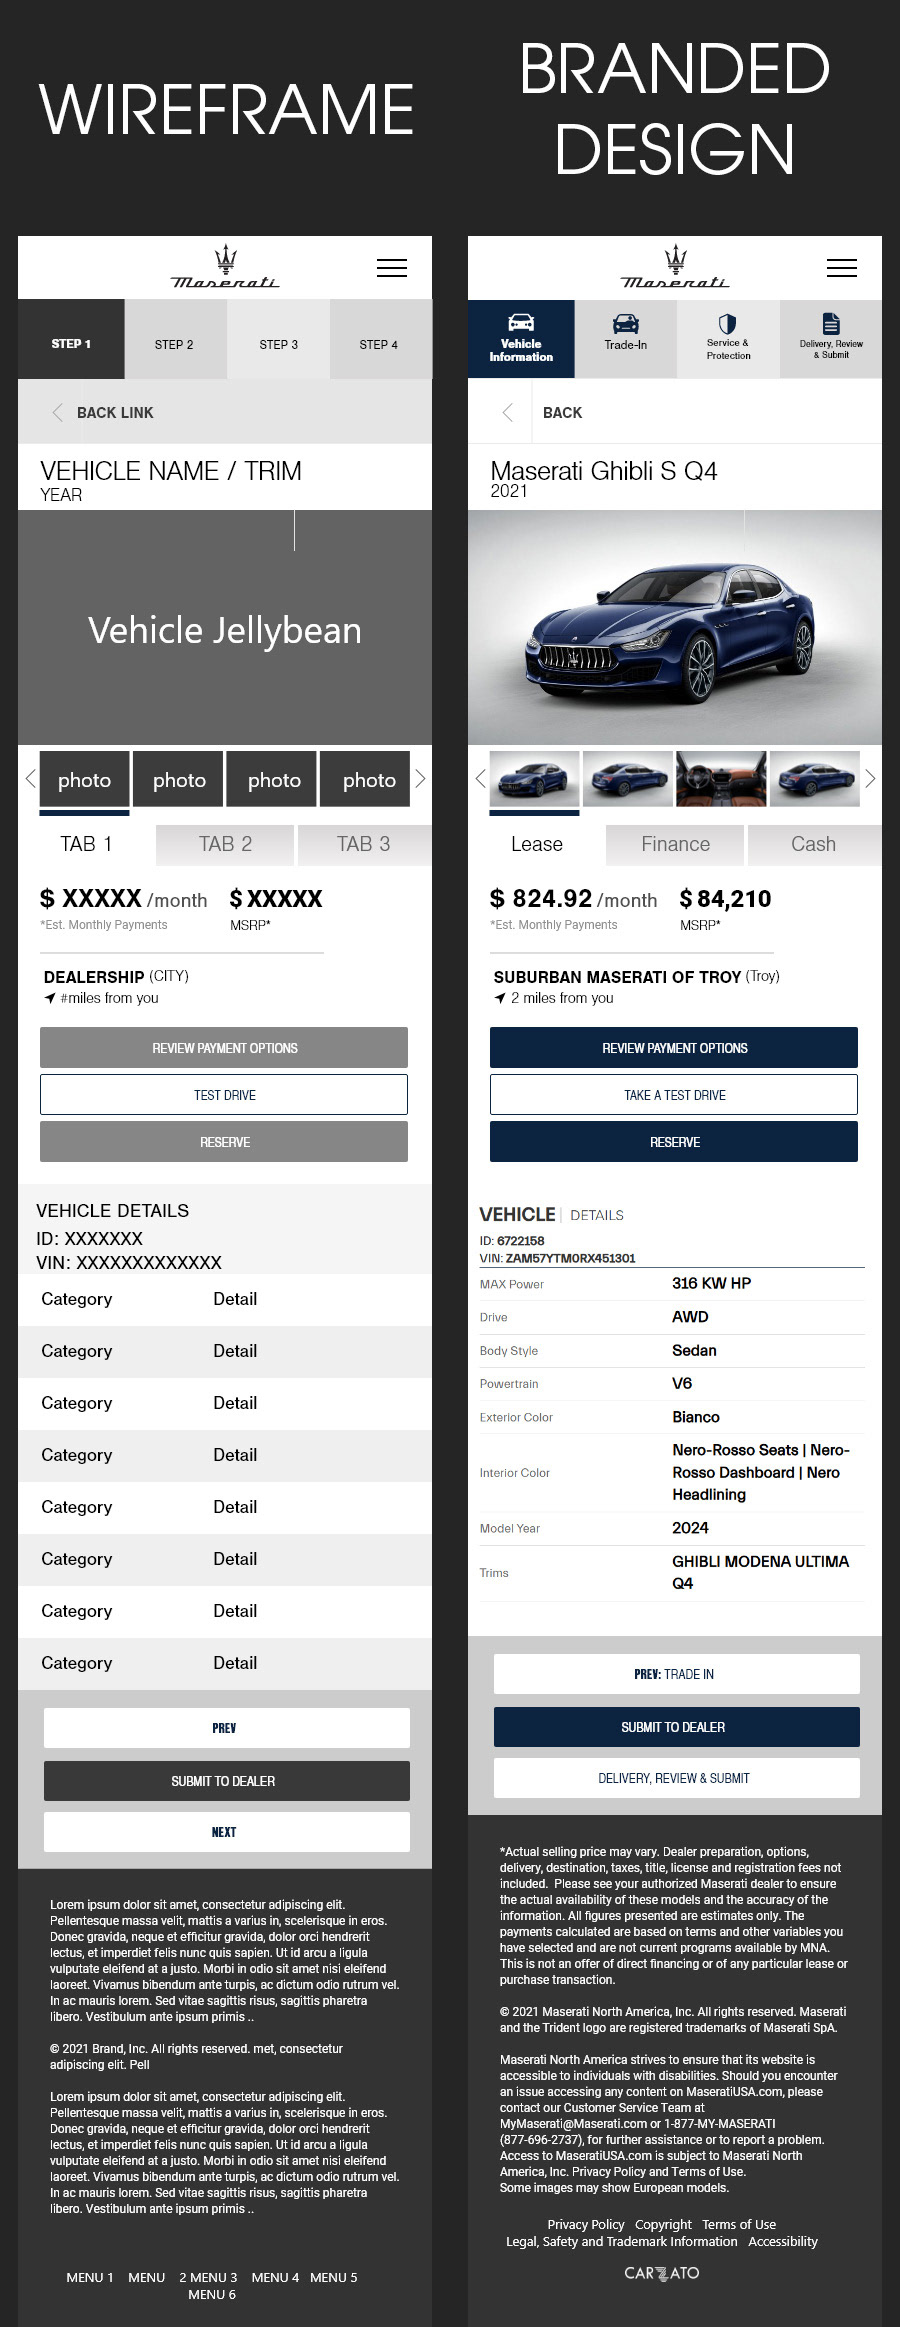900x2327 pixels.
Task: Open hamburger menu in wireframe header
Action: tap(391, 268)
